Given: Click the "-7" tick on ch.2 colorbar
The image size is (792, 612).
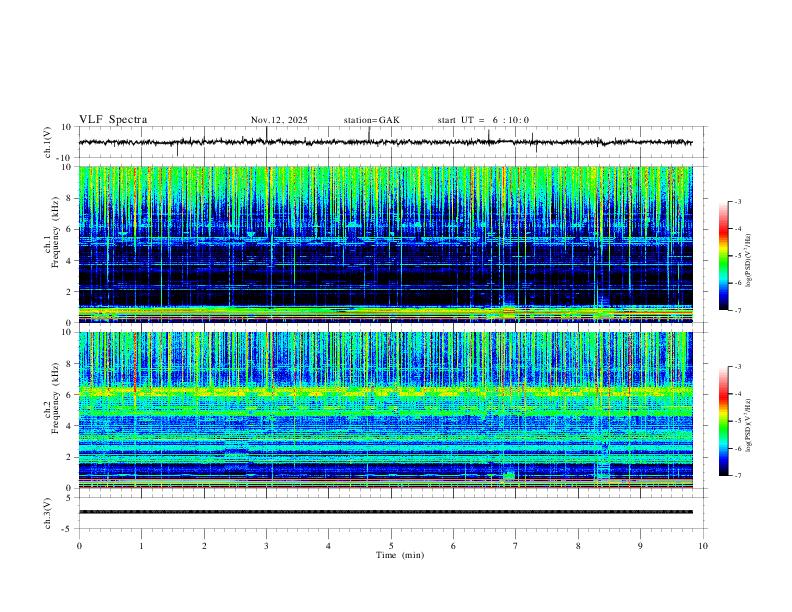Looking at the screenshot, I should [x=737, y=476].
